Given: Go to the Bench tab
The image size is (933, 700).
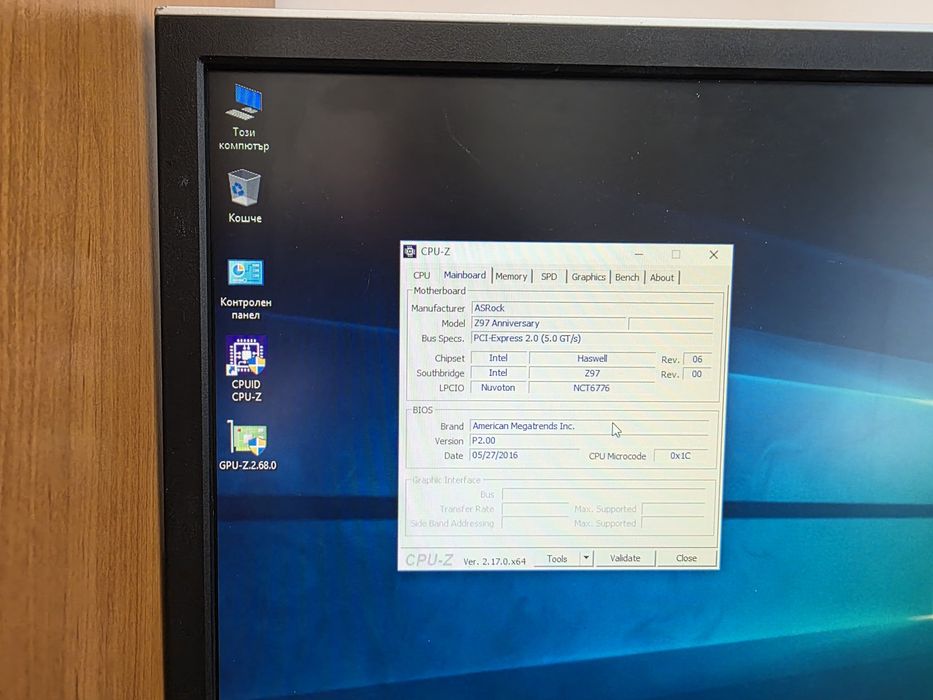Looking at the screenshot, I should coord(627,277).
